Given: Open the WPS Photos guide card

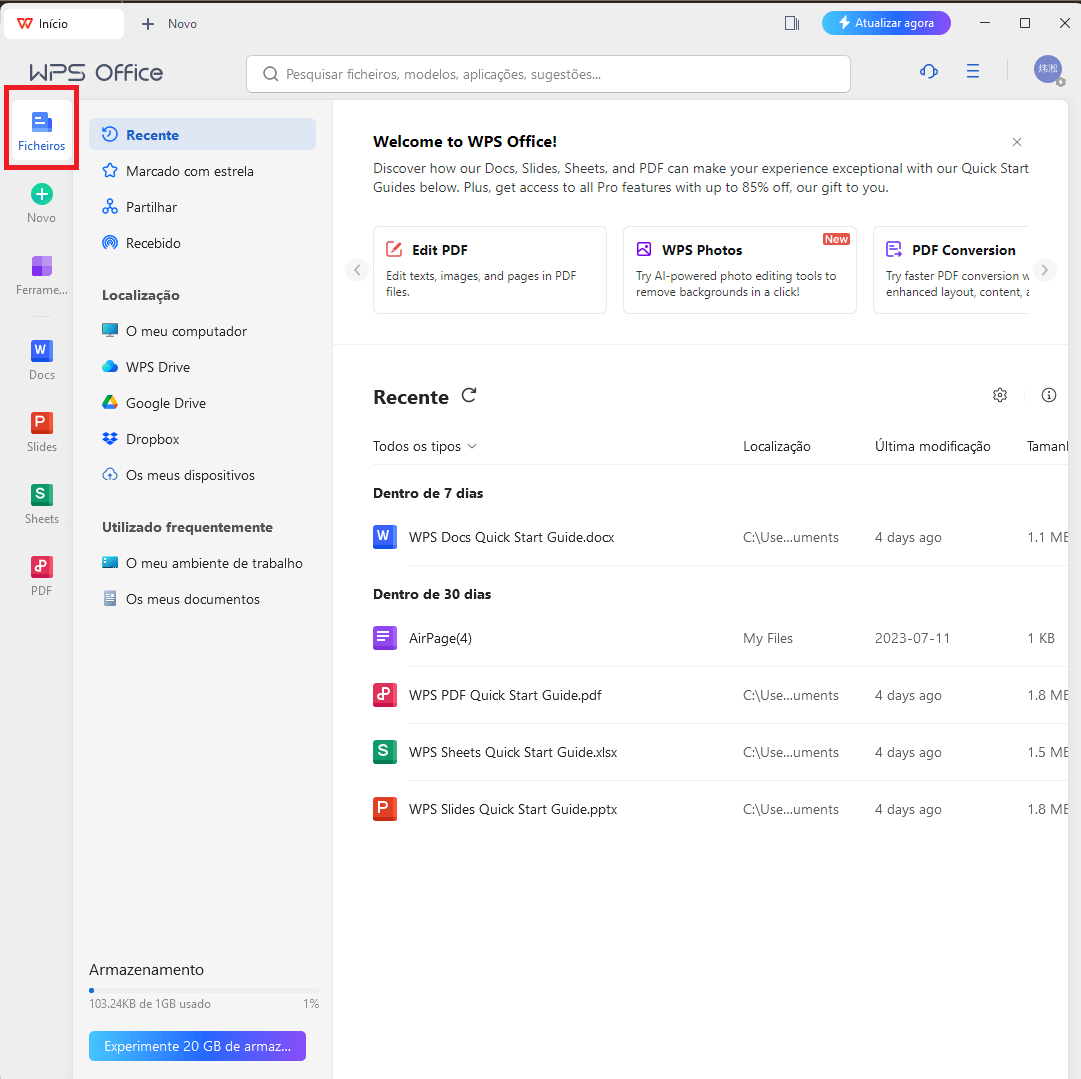Looking at the screenshot, I should (x=740, y=270).
